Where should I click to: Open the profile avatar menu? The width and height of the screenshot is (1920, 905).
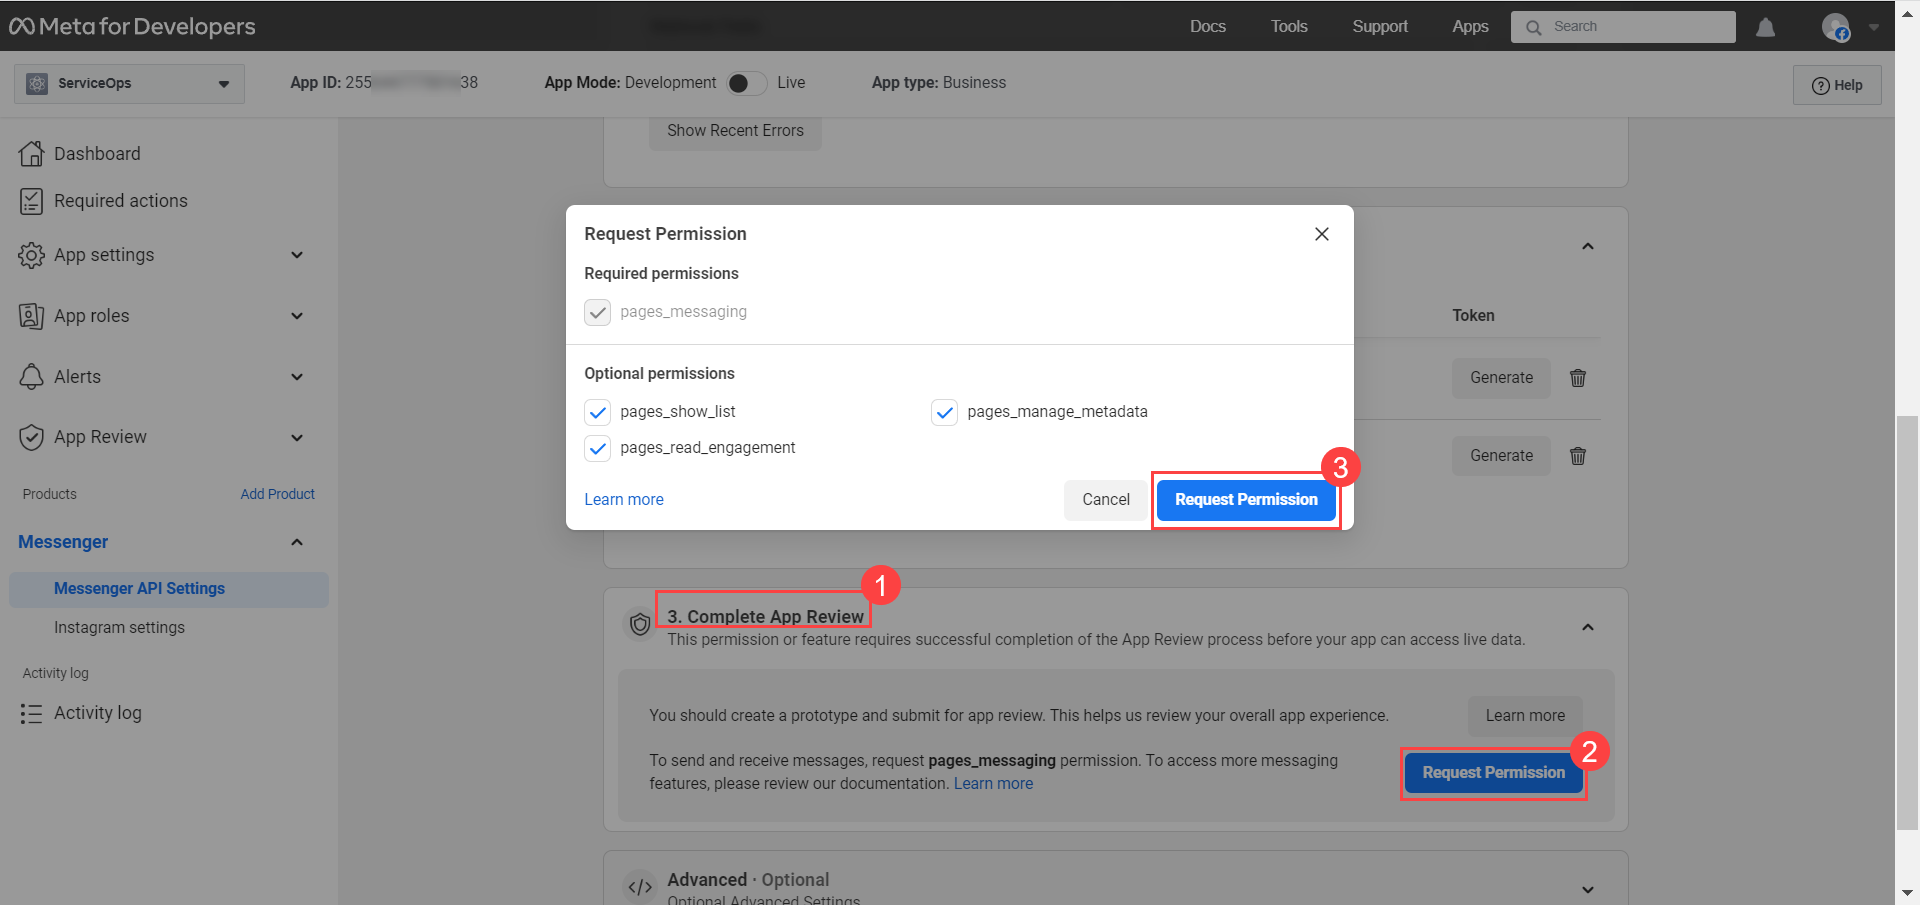pos(1835,28)
